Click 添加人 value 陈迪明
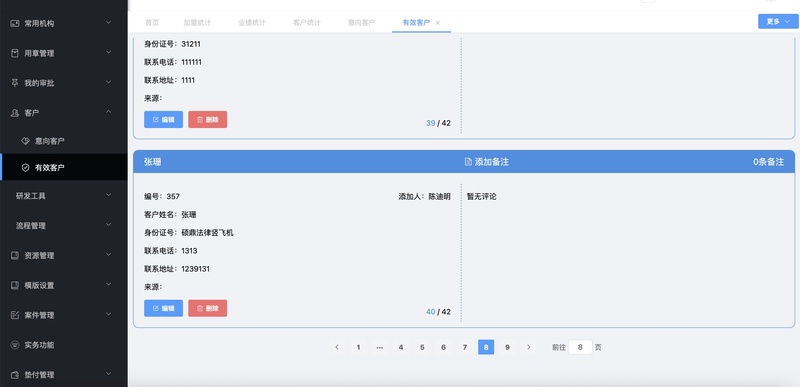This screenshot has height=387, width=800. 439,196
